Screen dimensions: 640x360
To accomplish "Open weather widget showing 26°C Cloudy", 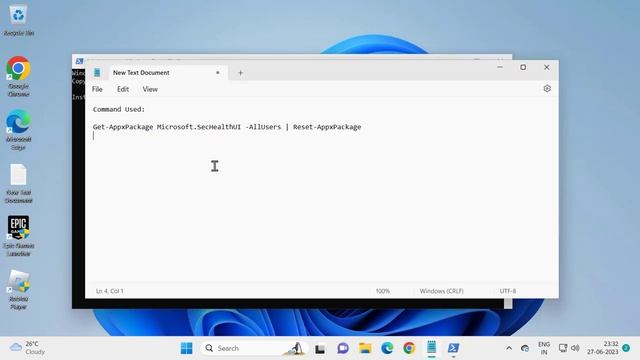I will tap(27, 348).
